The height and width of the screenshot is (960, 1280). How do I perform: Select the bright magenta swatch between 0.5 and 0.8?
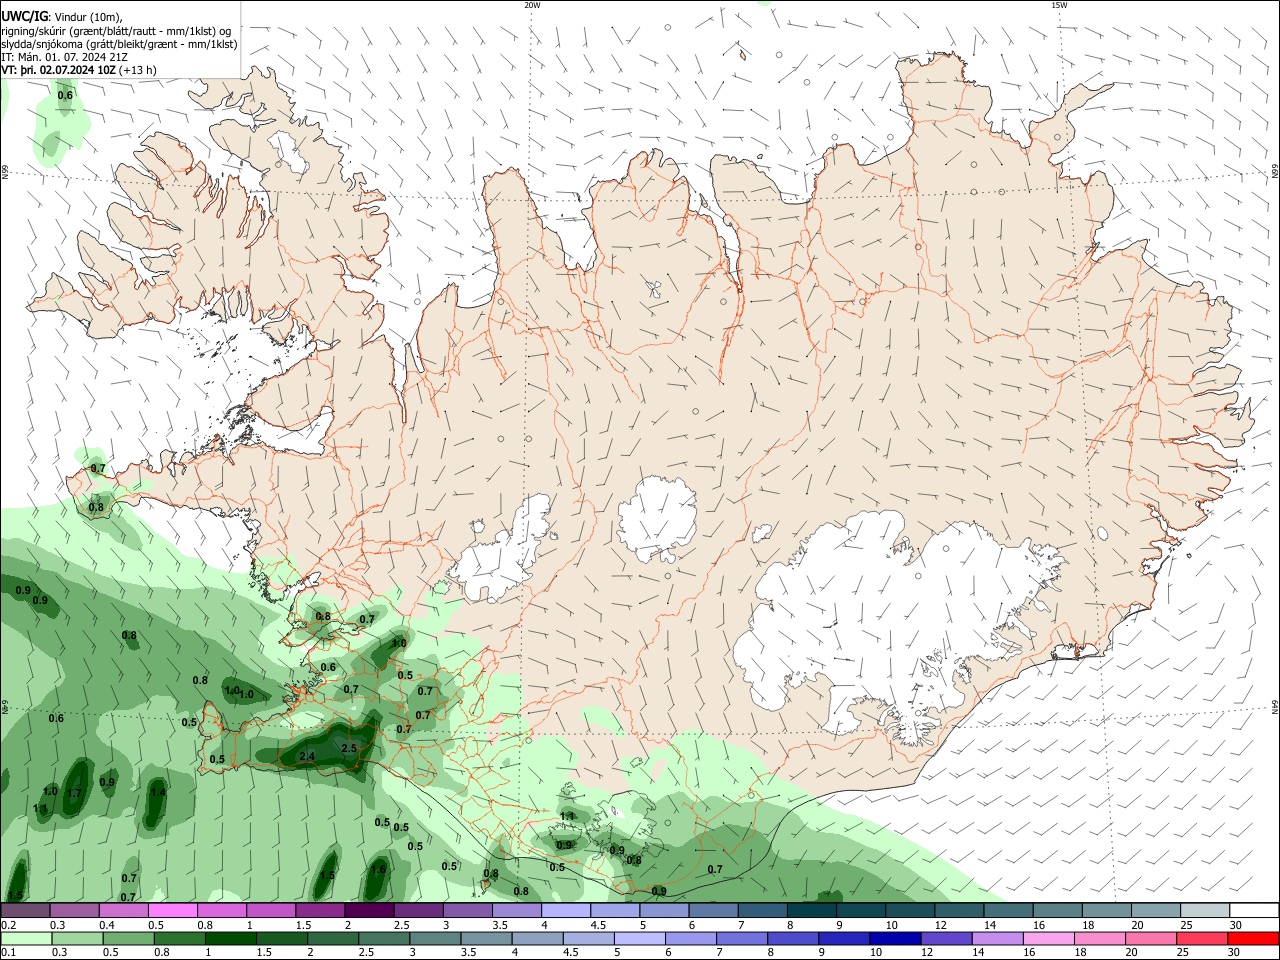(x=173, y=910)
